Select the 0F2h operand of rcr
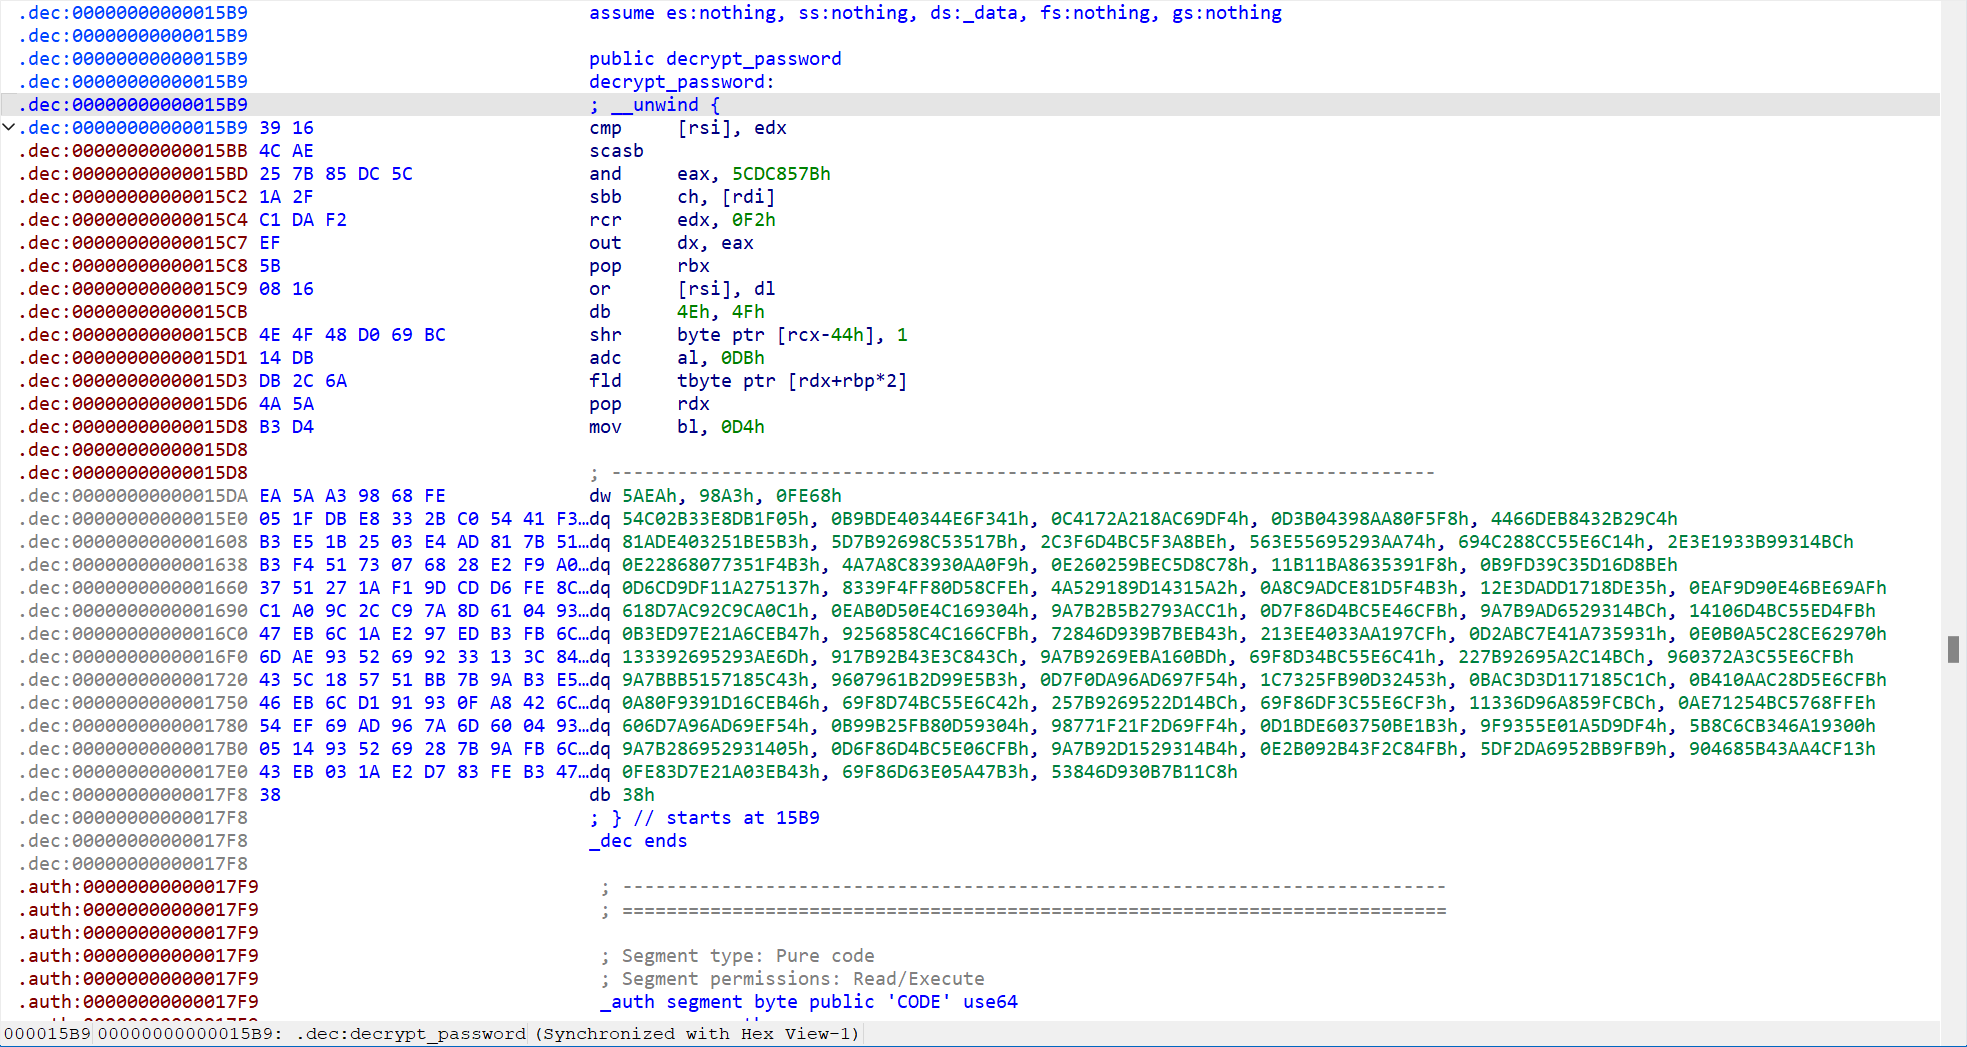Image resolution: width=1967 pixels, height=1047 pixels. click(753, 220)
